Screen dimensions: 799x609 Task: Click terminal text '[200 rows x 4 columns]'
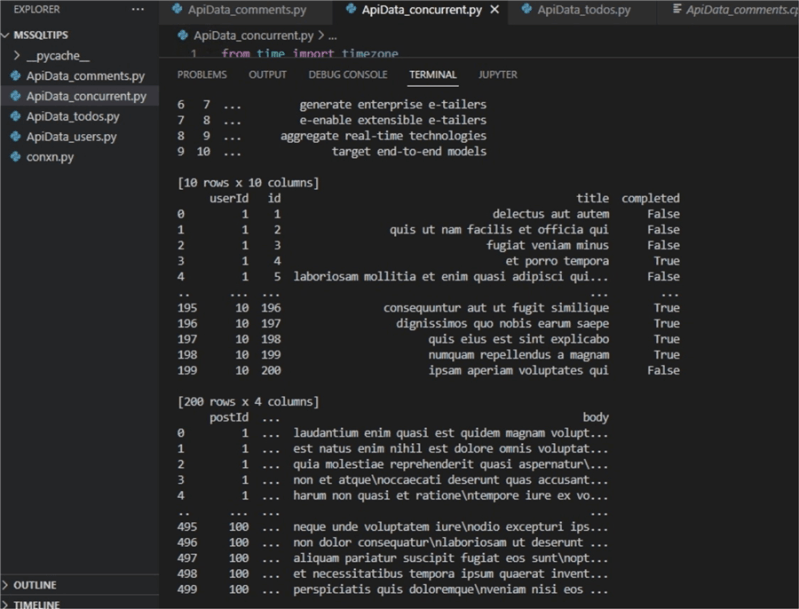point(248,402)
